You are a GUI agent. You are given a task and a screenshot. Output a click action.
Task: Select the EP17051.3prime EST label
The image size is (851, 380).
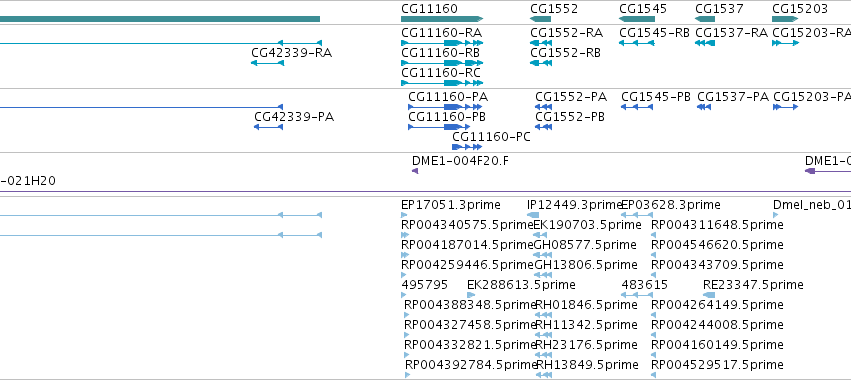[450, 205]
